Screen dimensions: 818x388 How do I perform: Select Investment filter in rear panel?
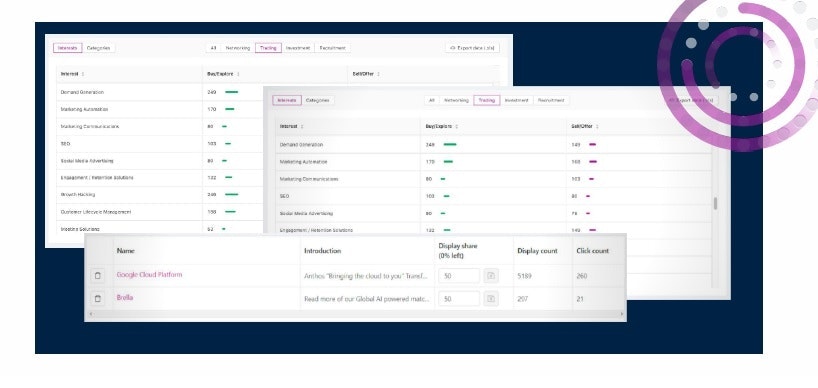pos(298,48)
